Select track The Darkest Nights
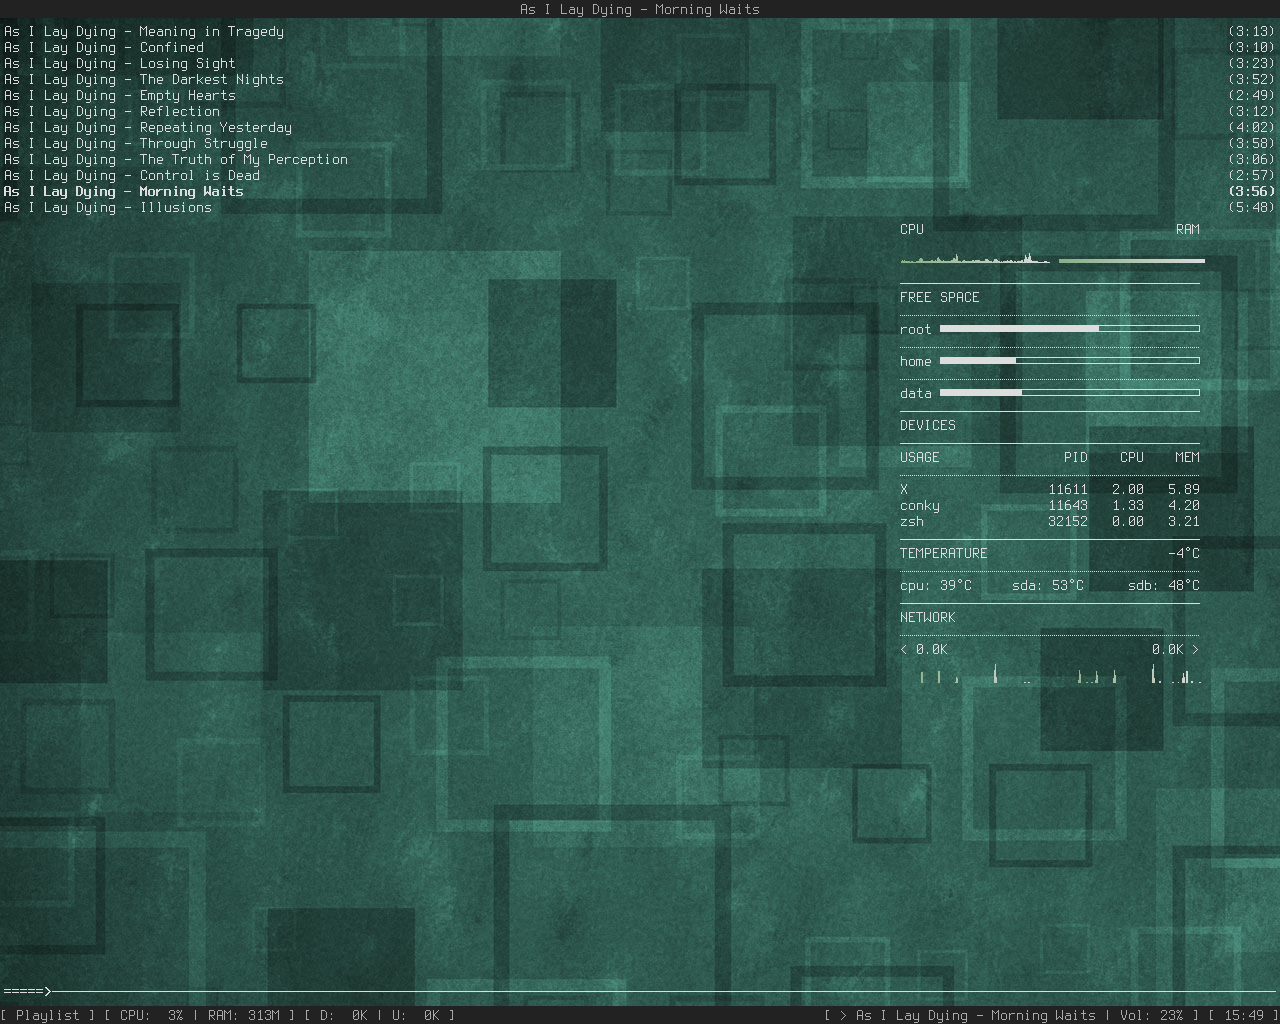The image size is (1280, 1024). (x=144, y=80)
